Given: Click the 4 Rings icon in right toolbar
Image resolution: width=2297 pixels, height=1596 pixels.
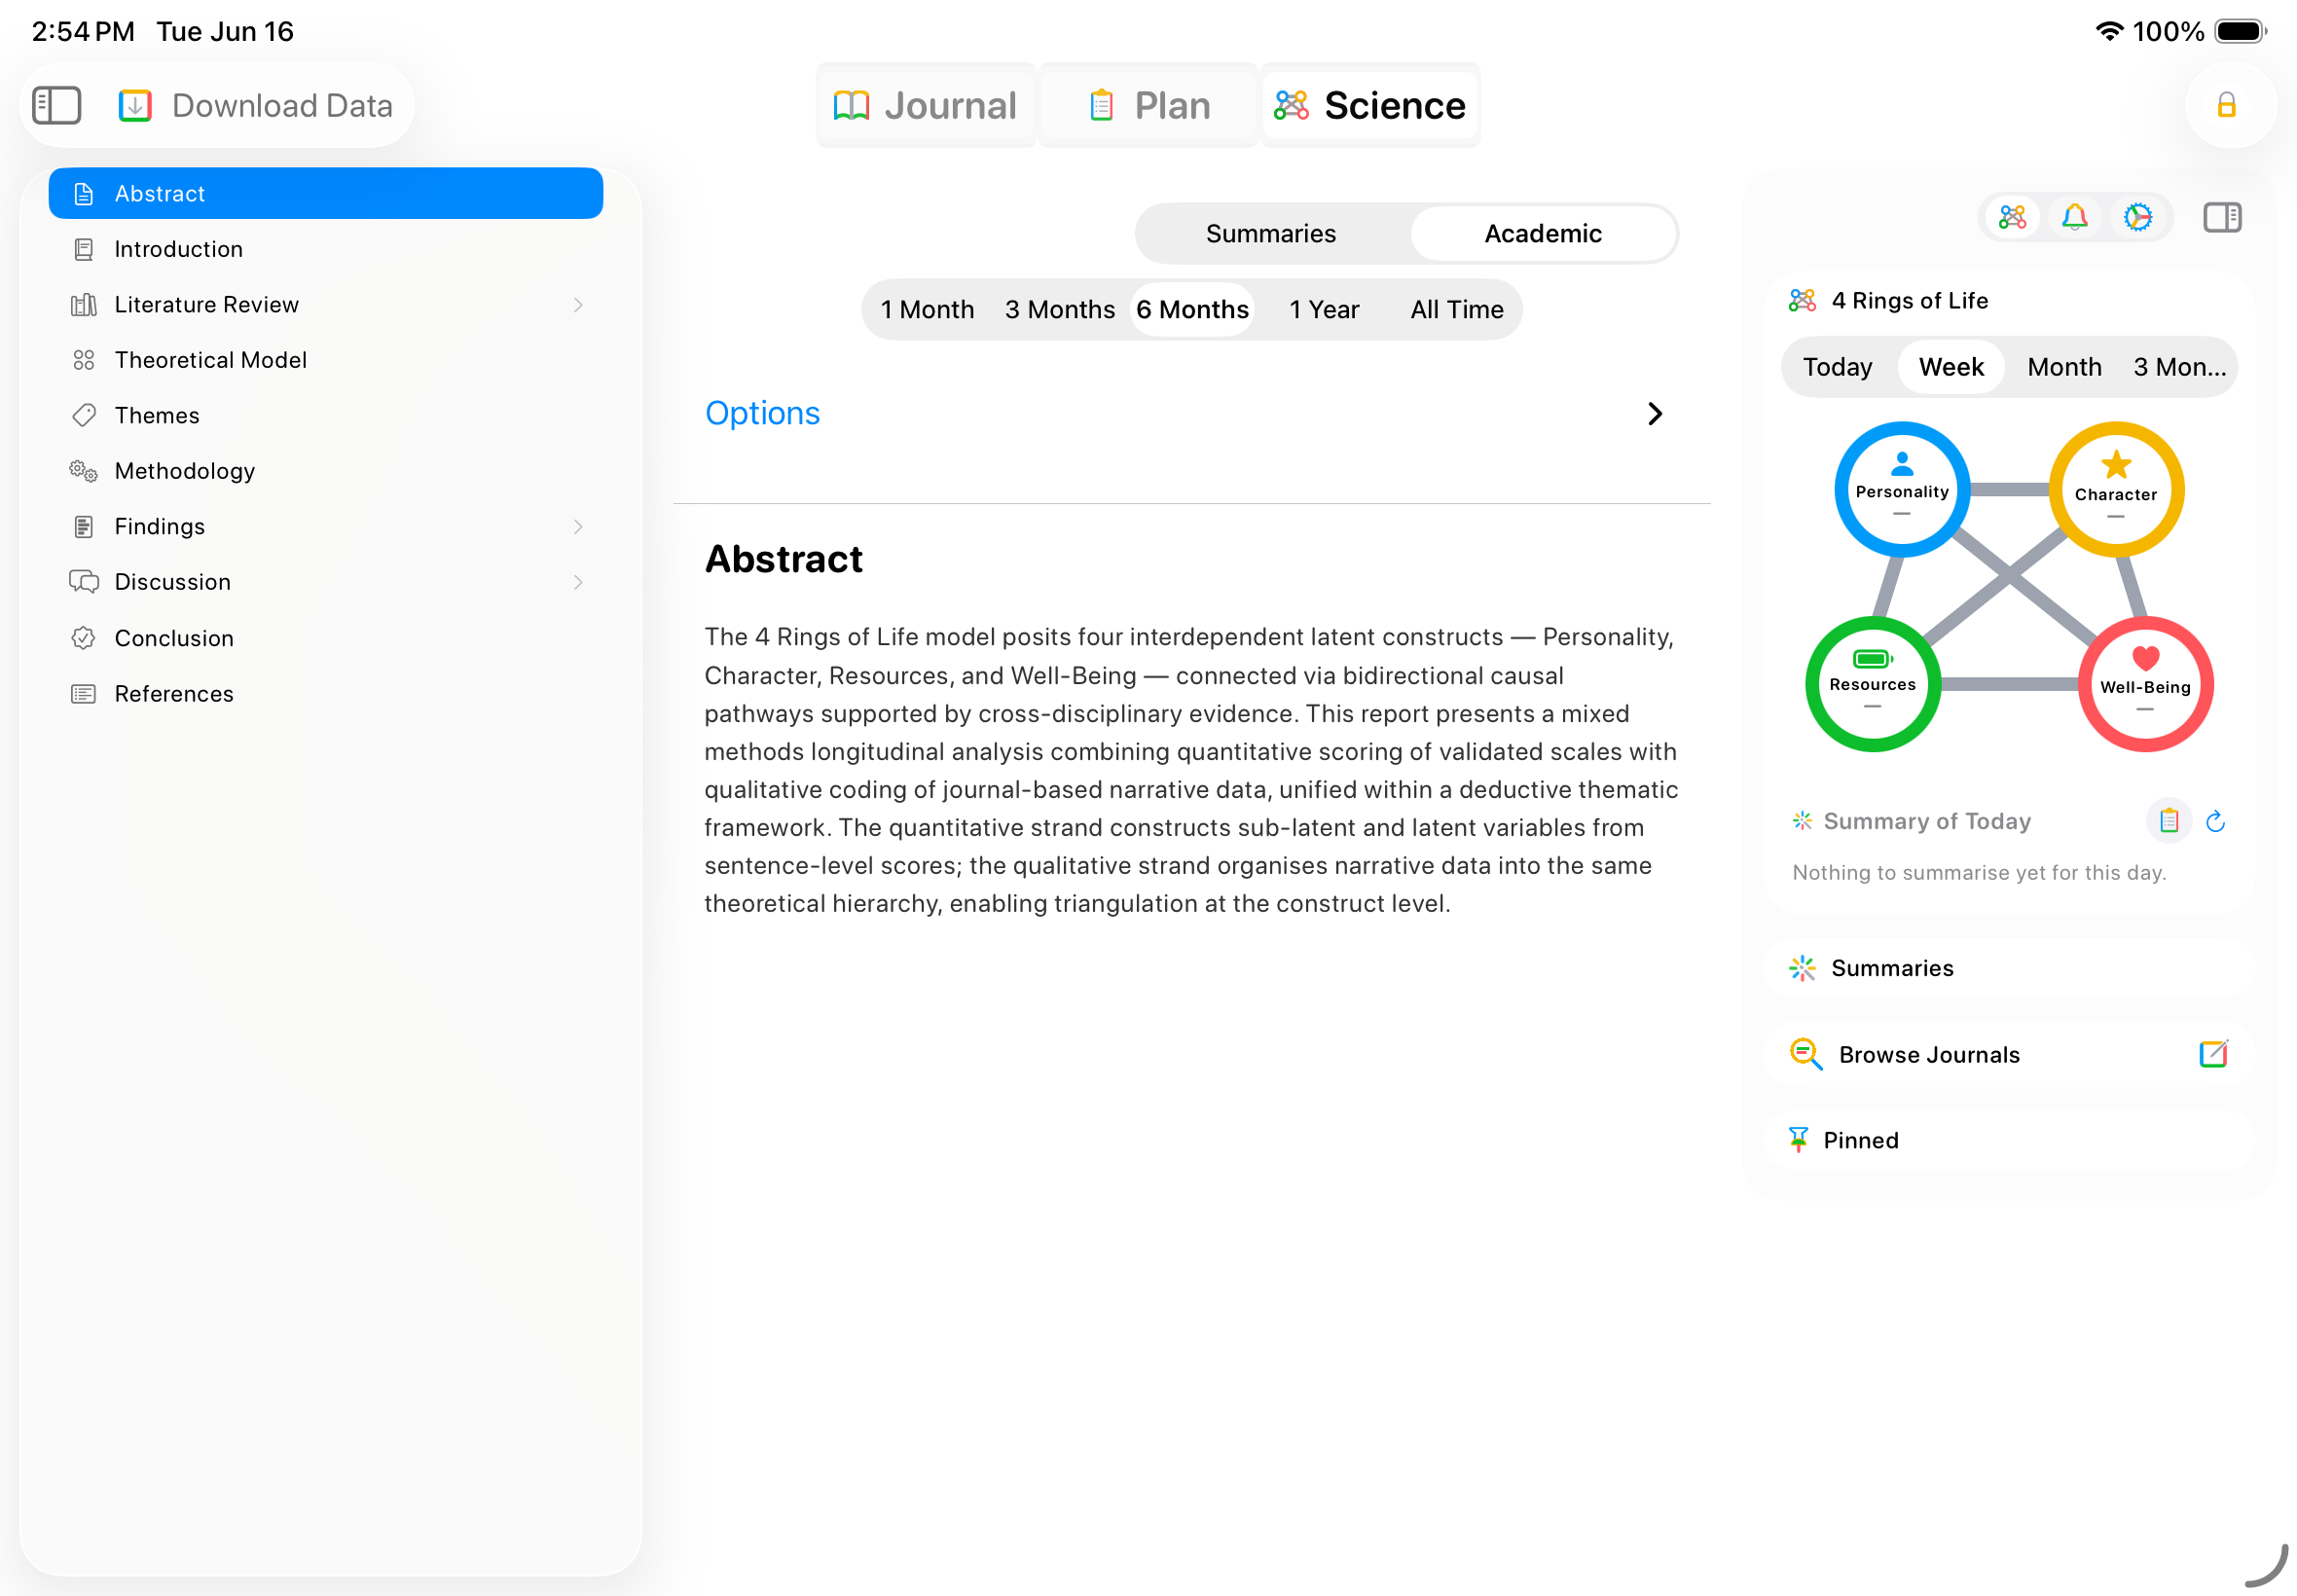Looking at the screenshot, I should pos(2012,217).
